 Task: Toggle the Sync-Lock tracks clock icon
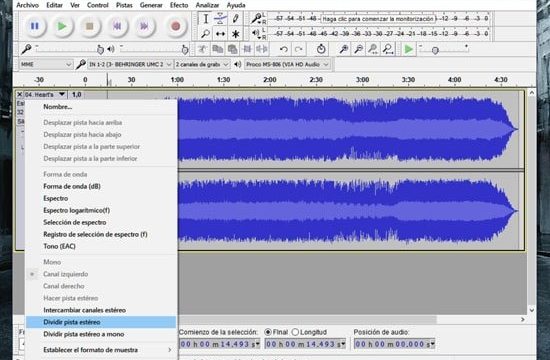(x=321, y=49)
